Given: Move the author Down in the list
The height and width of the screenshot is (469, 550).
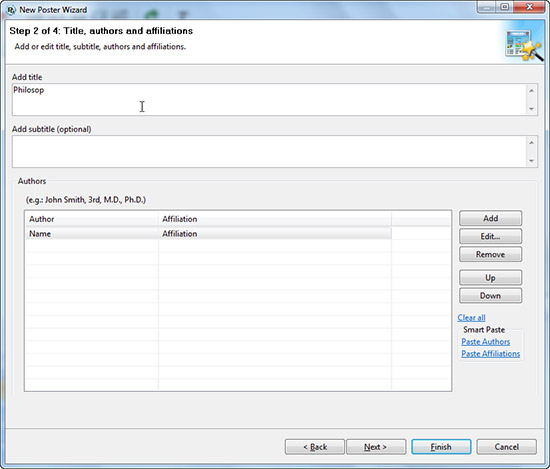Looking at the screenshot, I should pyautogui.click(x=490, y=296).
